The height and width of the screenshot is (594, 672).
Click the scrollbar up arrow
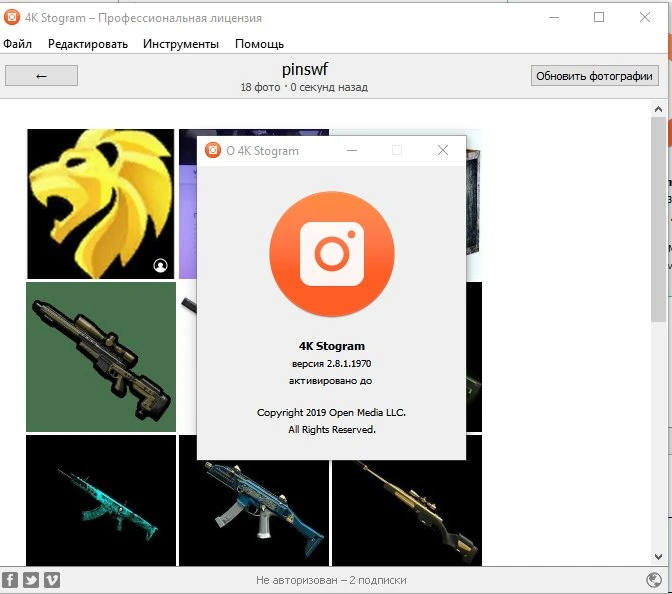coord(658,110)
